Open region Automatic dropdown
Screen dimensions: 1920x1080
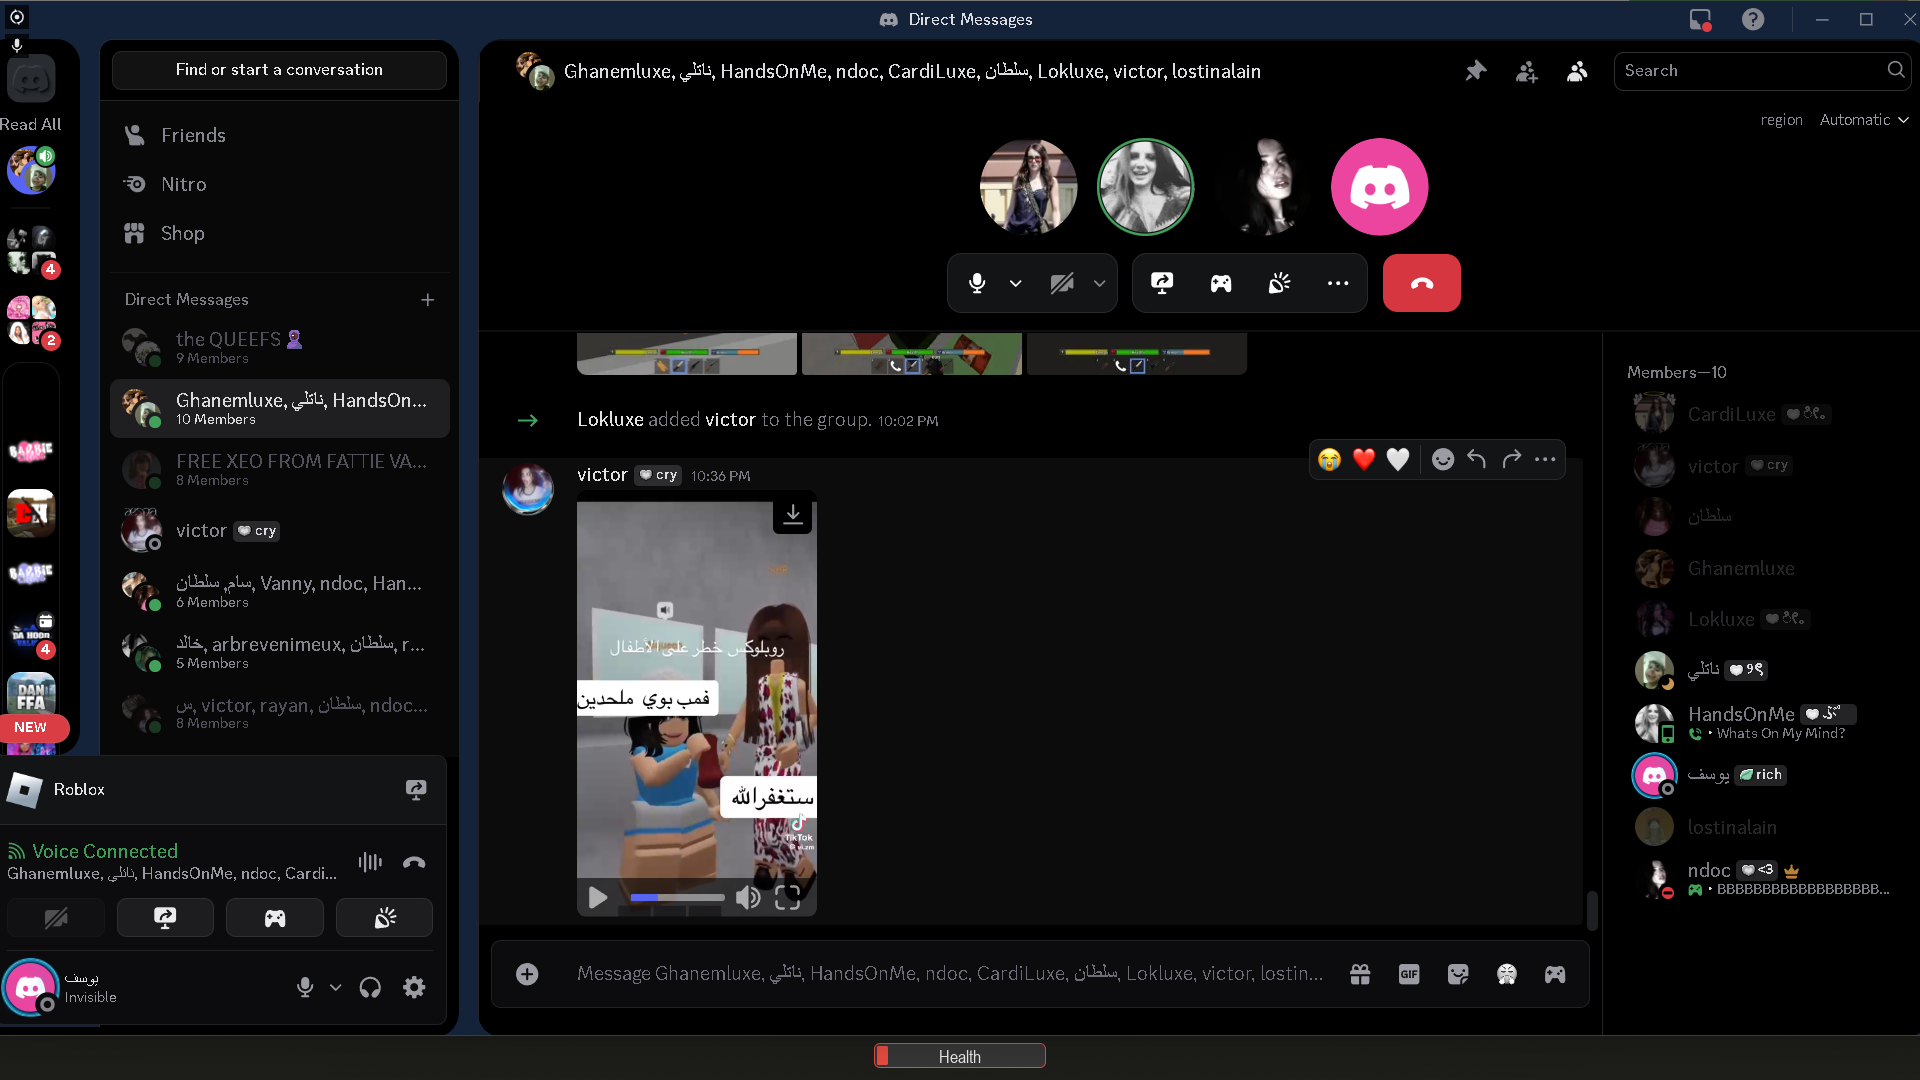(1863, 120)
